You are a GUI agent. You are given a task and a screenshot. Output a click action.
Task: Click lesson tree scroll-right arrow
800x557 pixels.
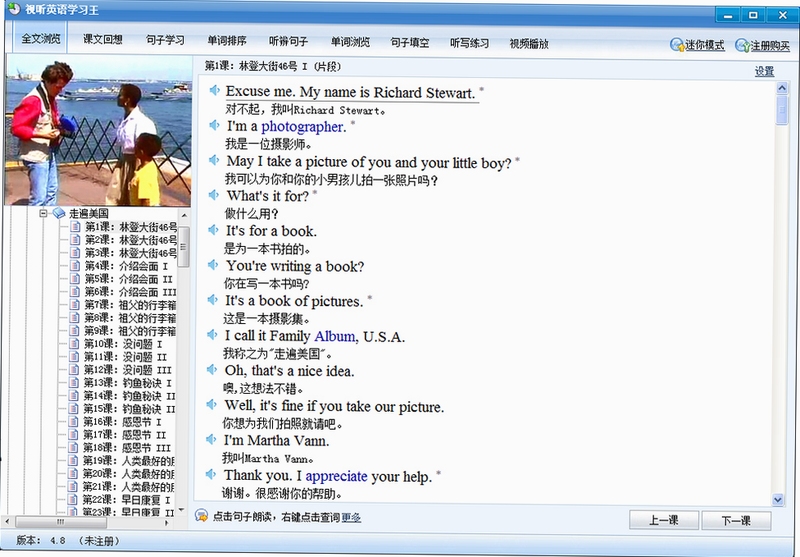[167, 523]
